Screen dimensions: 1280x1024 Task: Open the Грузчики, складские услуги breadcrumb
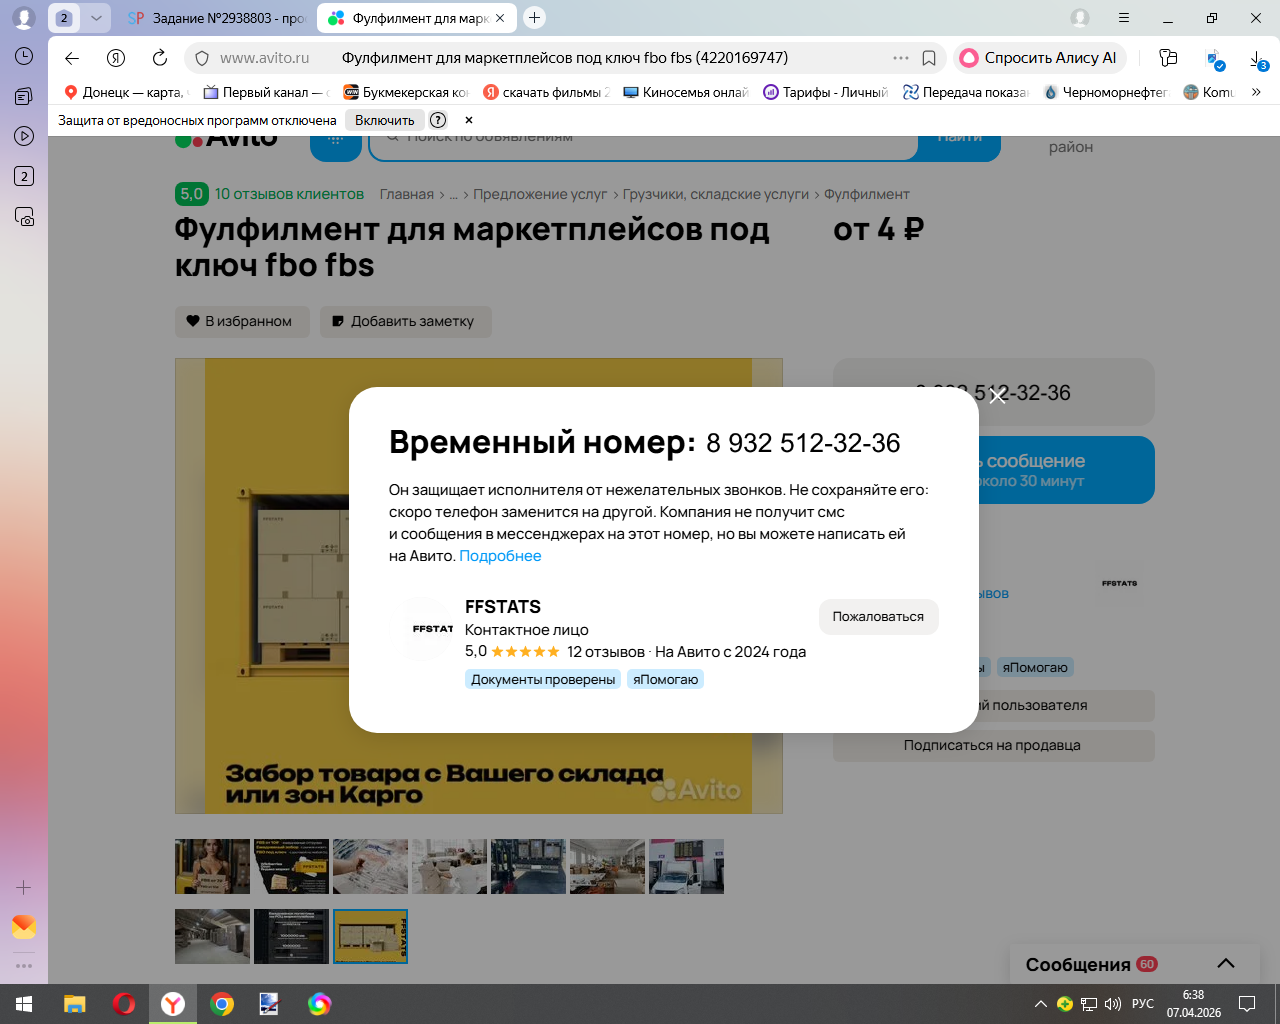click(x=716, y=194)
